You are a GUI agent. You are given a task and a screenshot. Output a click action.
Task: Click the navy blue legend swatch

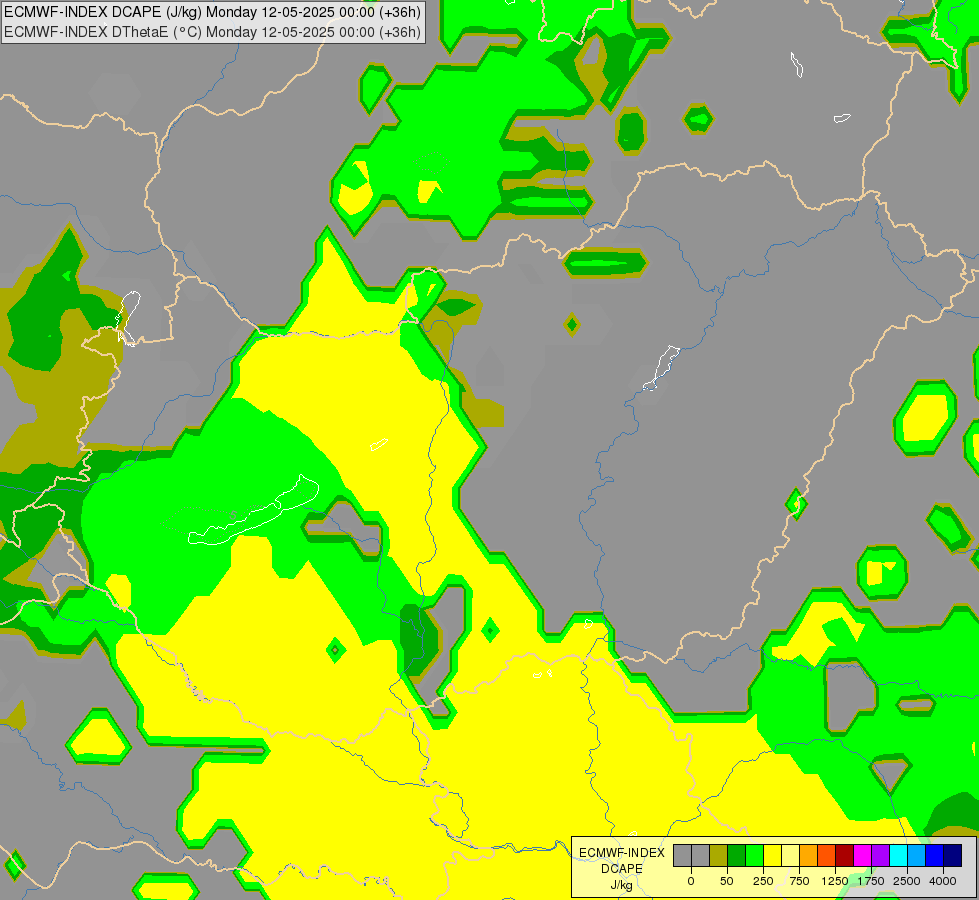tap(953, 855)
